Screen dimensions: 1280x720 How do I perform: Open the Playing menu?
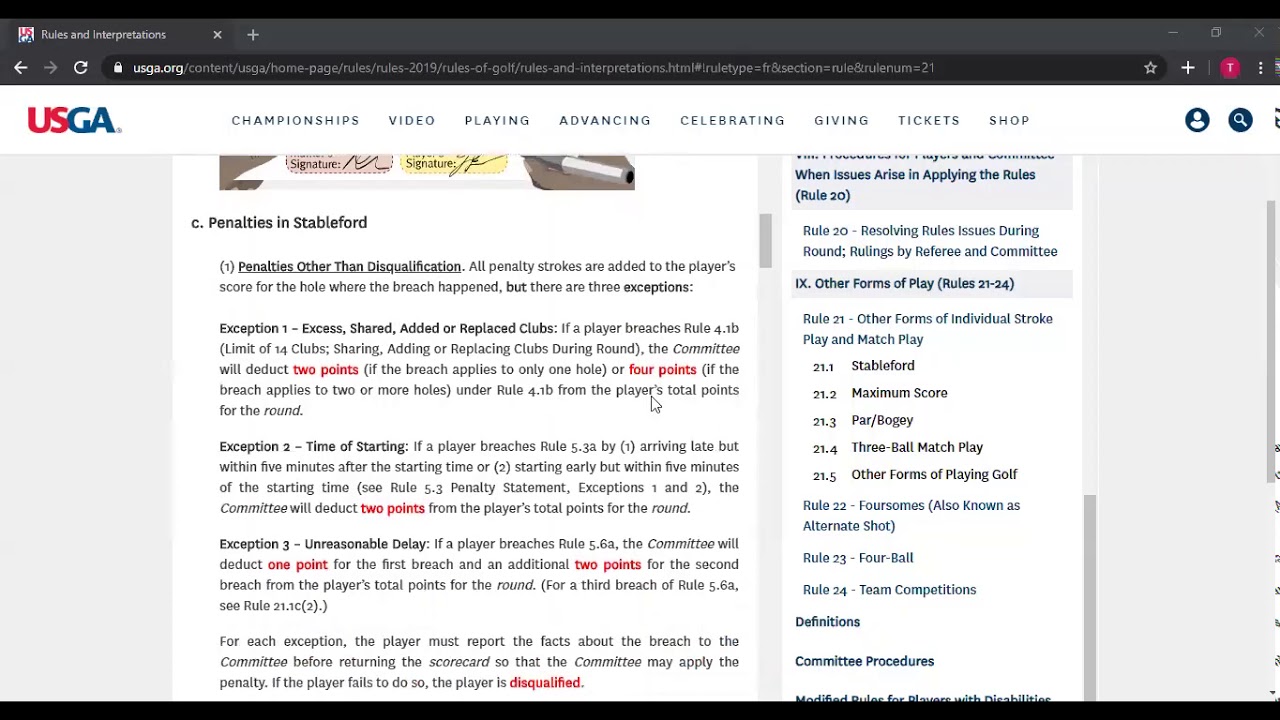[497, 121]
